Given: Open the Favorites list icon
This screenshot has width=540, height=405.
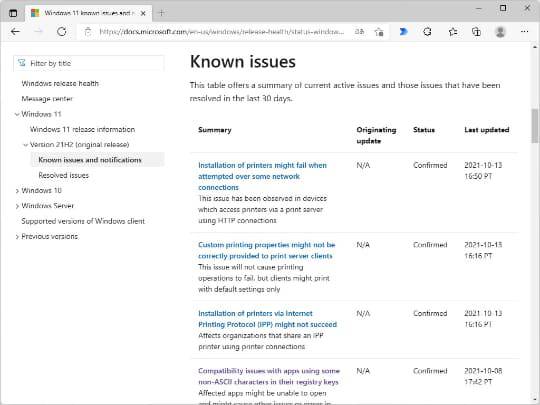Looking at the screenshot, I should (453, 32).
